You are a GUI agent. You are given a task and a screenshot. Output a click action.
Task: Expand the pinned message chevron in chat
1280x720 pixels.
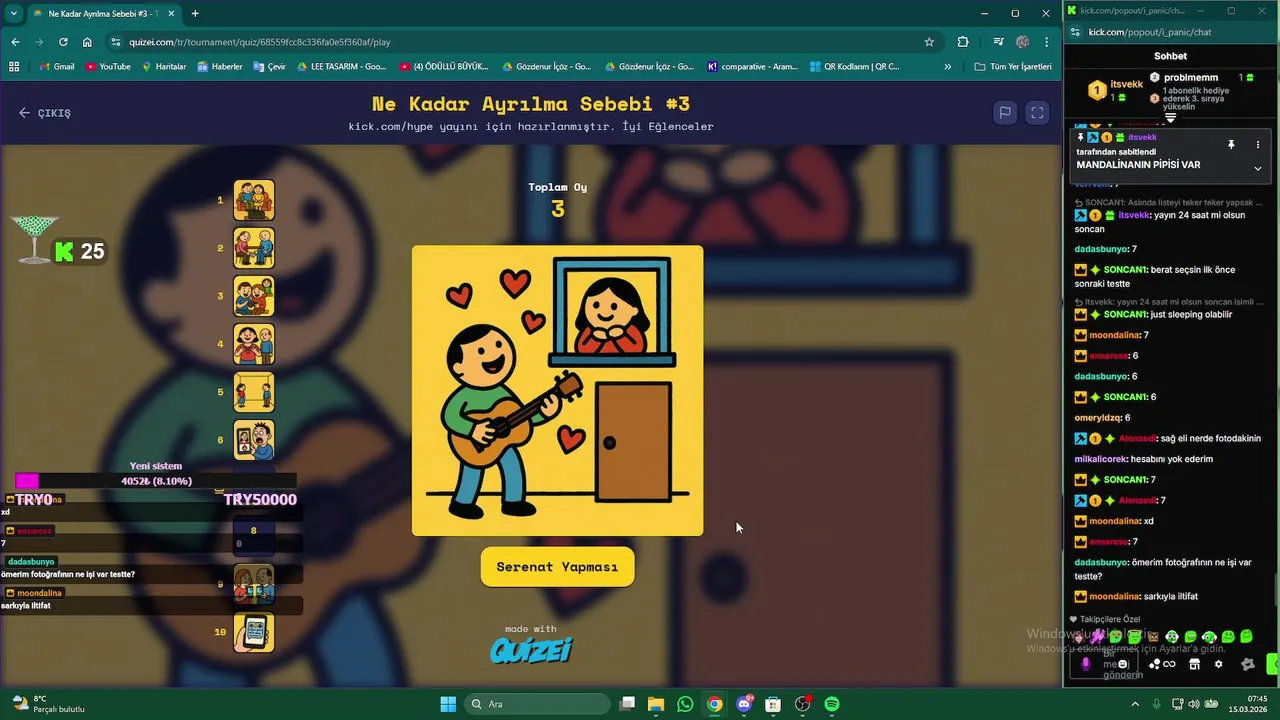[1257, 168]
